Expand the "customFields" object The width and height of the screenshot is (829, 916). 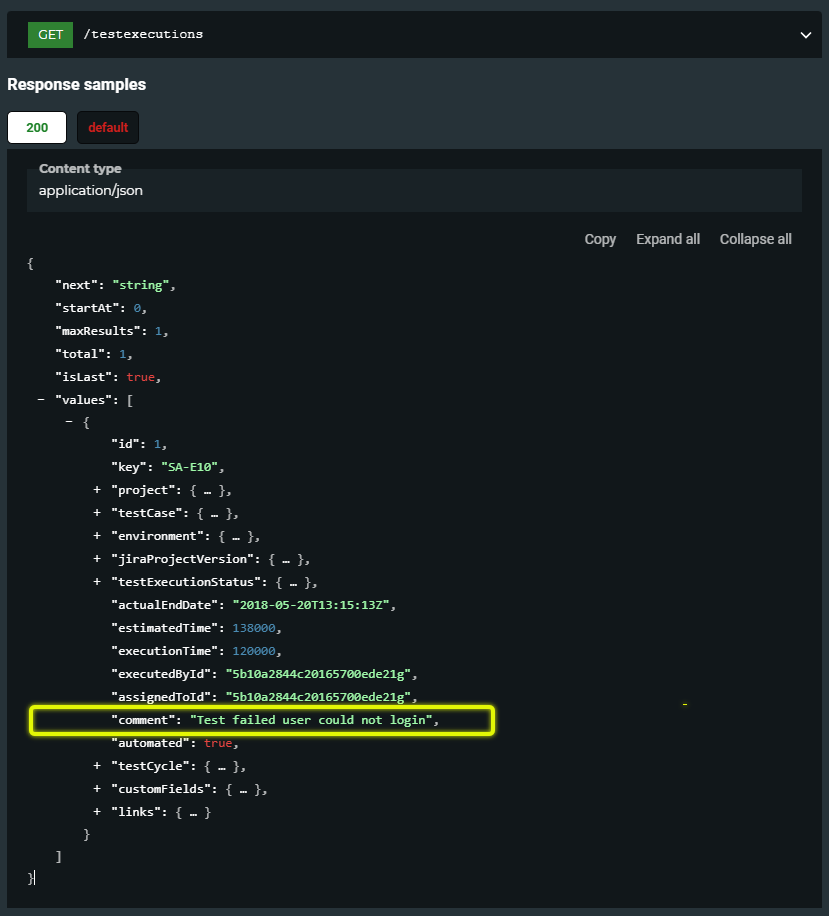[x=97, y=789]
